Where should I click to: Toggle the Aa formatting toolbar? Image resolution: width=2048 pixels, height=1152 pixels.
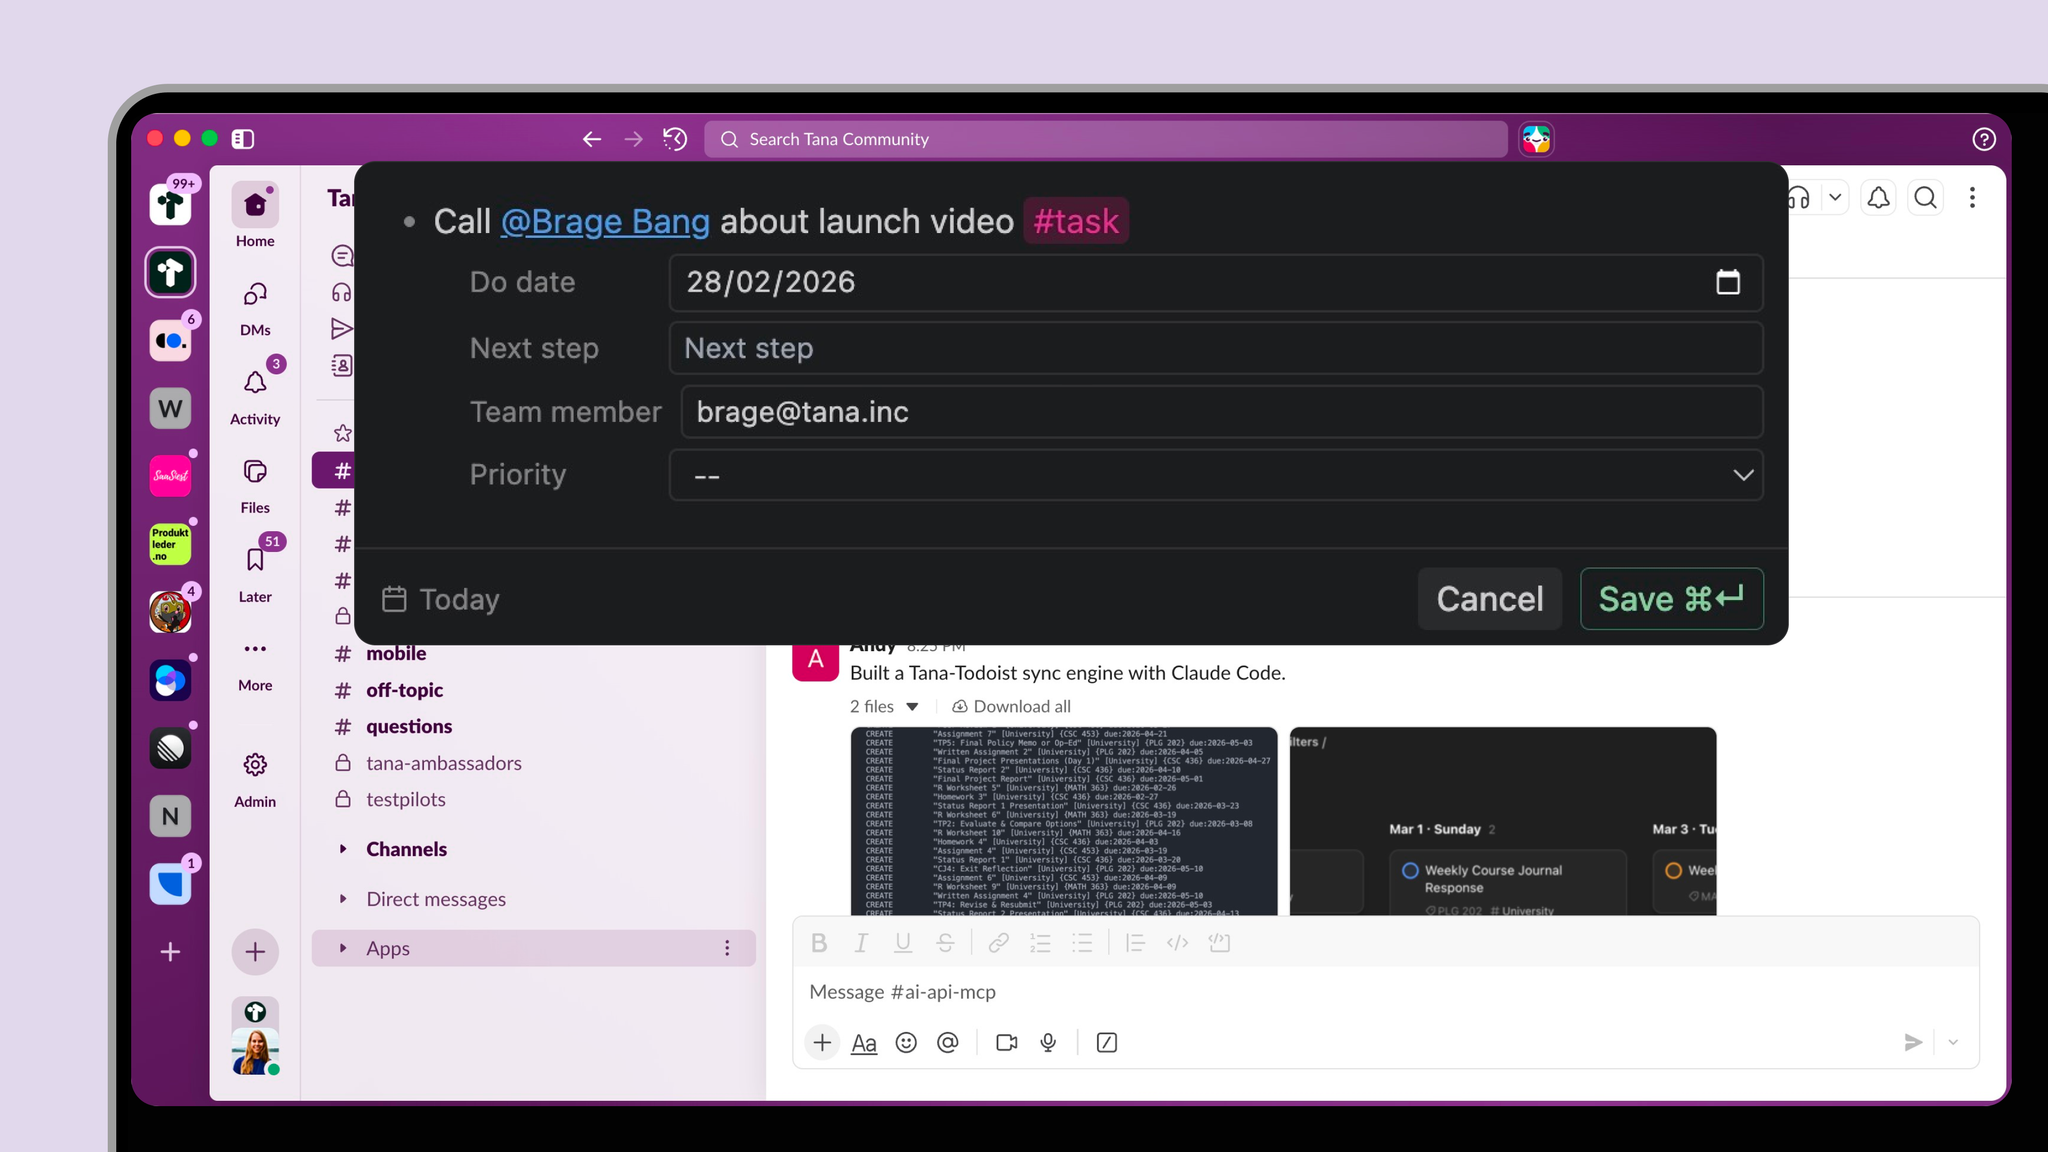pos(864,1043)
